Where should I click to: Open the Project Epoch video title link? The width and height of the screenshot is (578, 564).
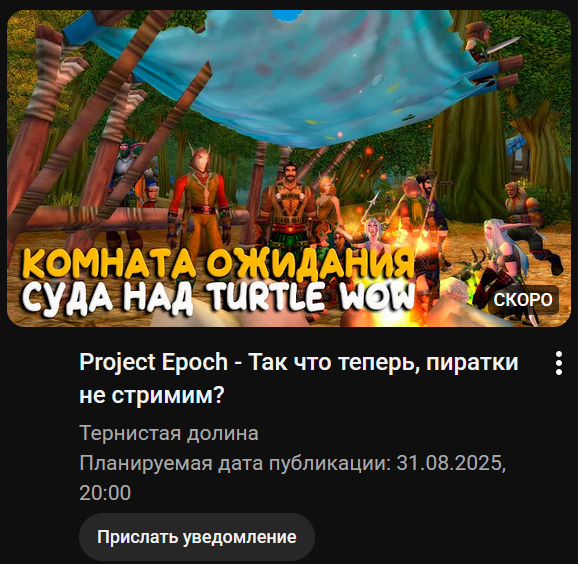tap(299, 378)
